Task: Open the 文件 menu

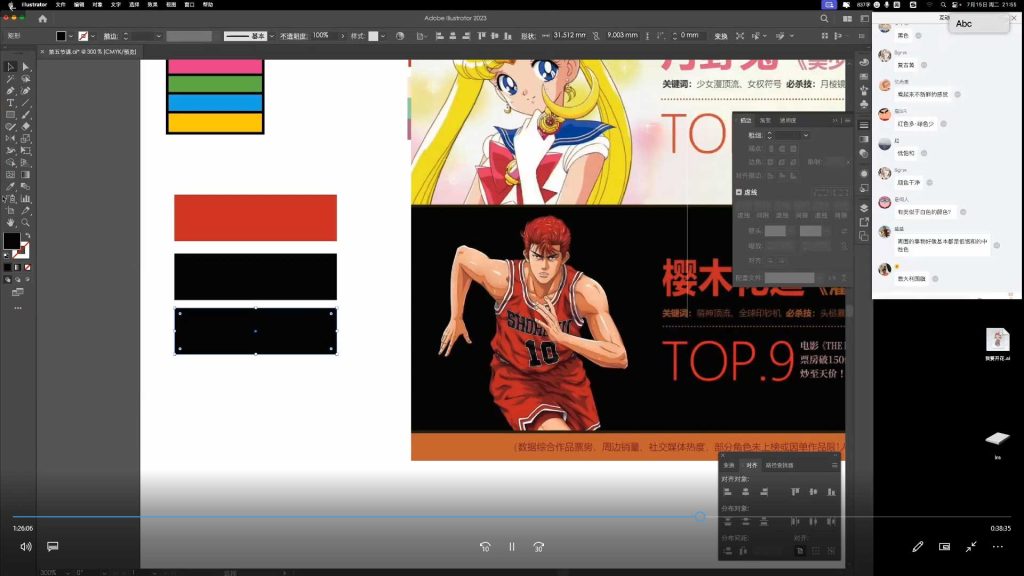Action: [x=61, y=5]
